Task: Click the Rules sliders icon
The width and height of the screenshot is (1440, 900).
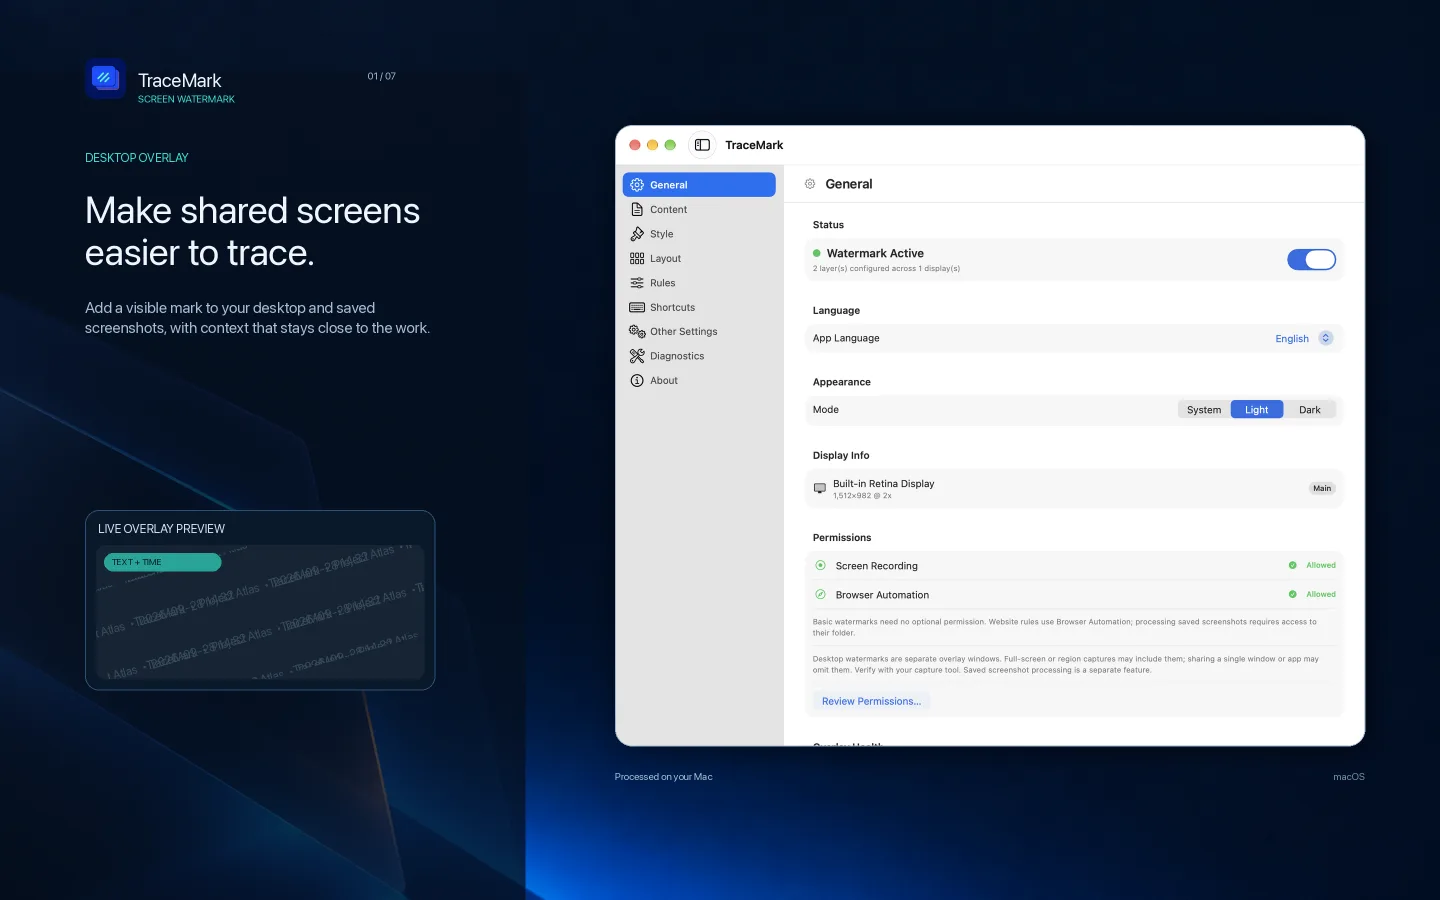Action: click(637, 283)
